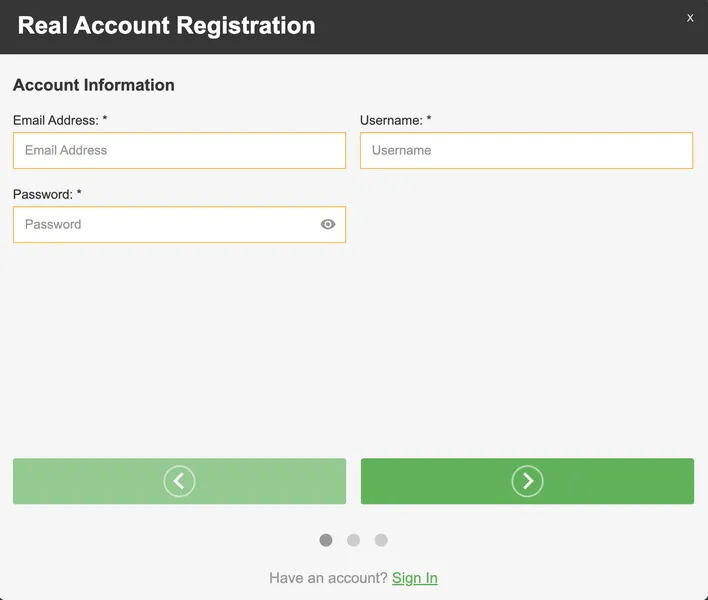
Task: Click the Account Information section heading
Action: (94, 85)
